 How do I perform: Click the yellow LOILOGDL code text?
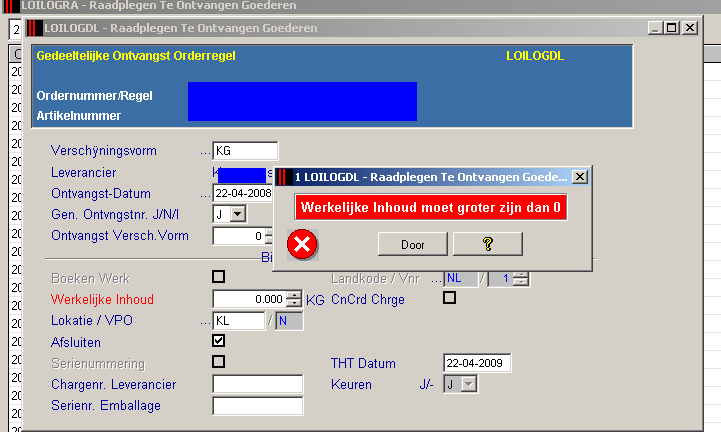(535, 56)
